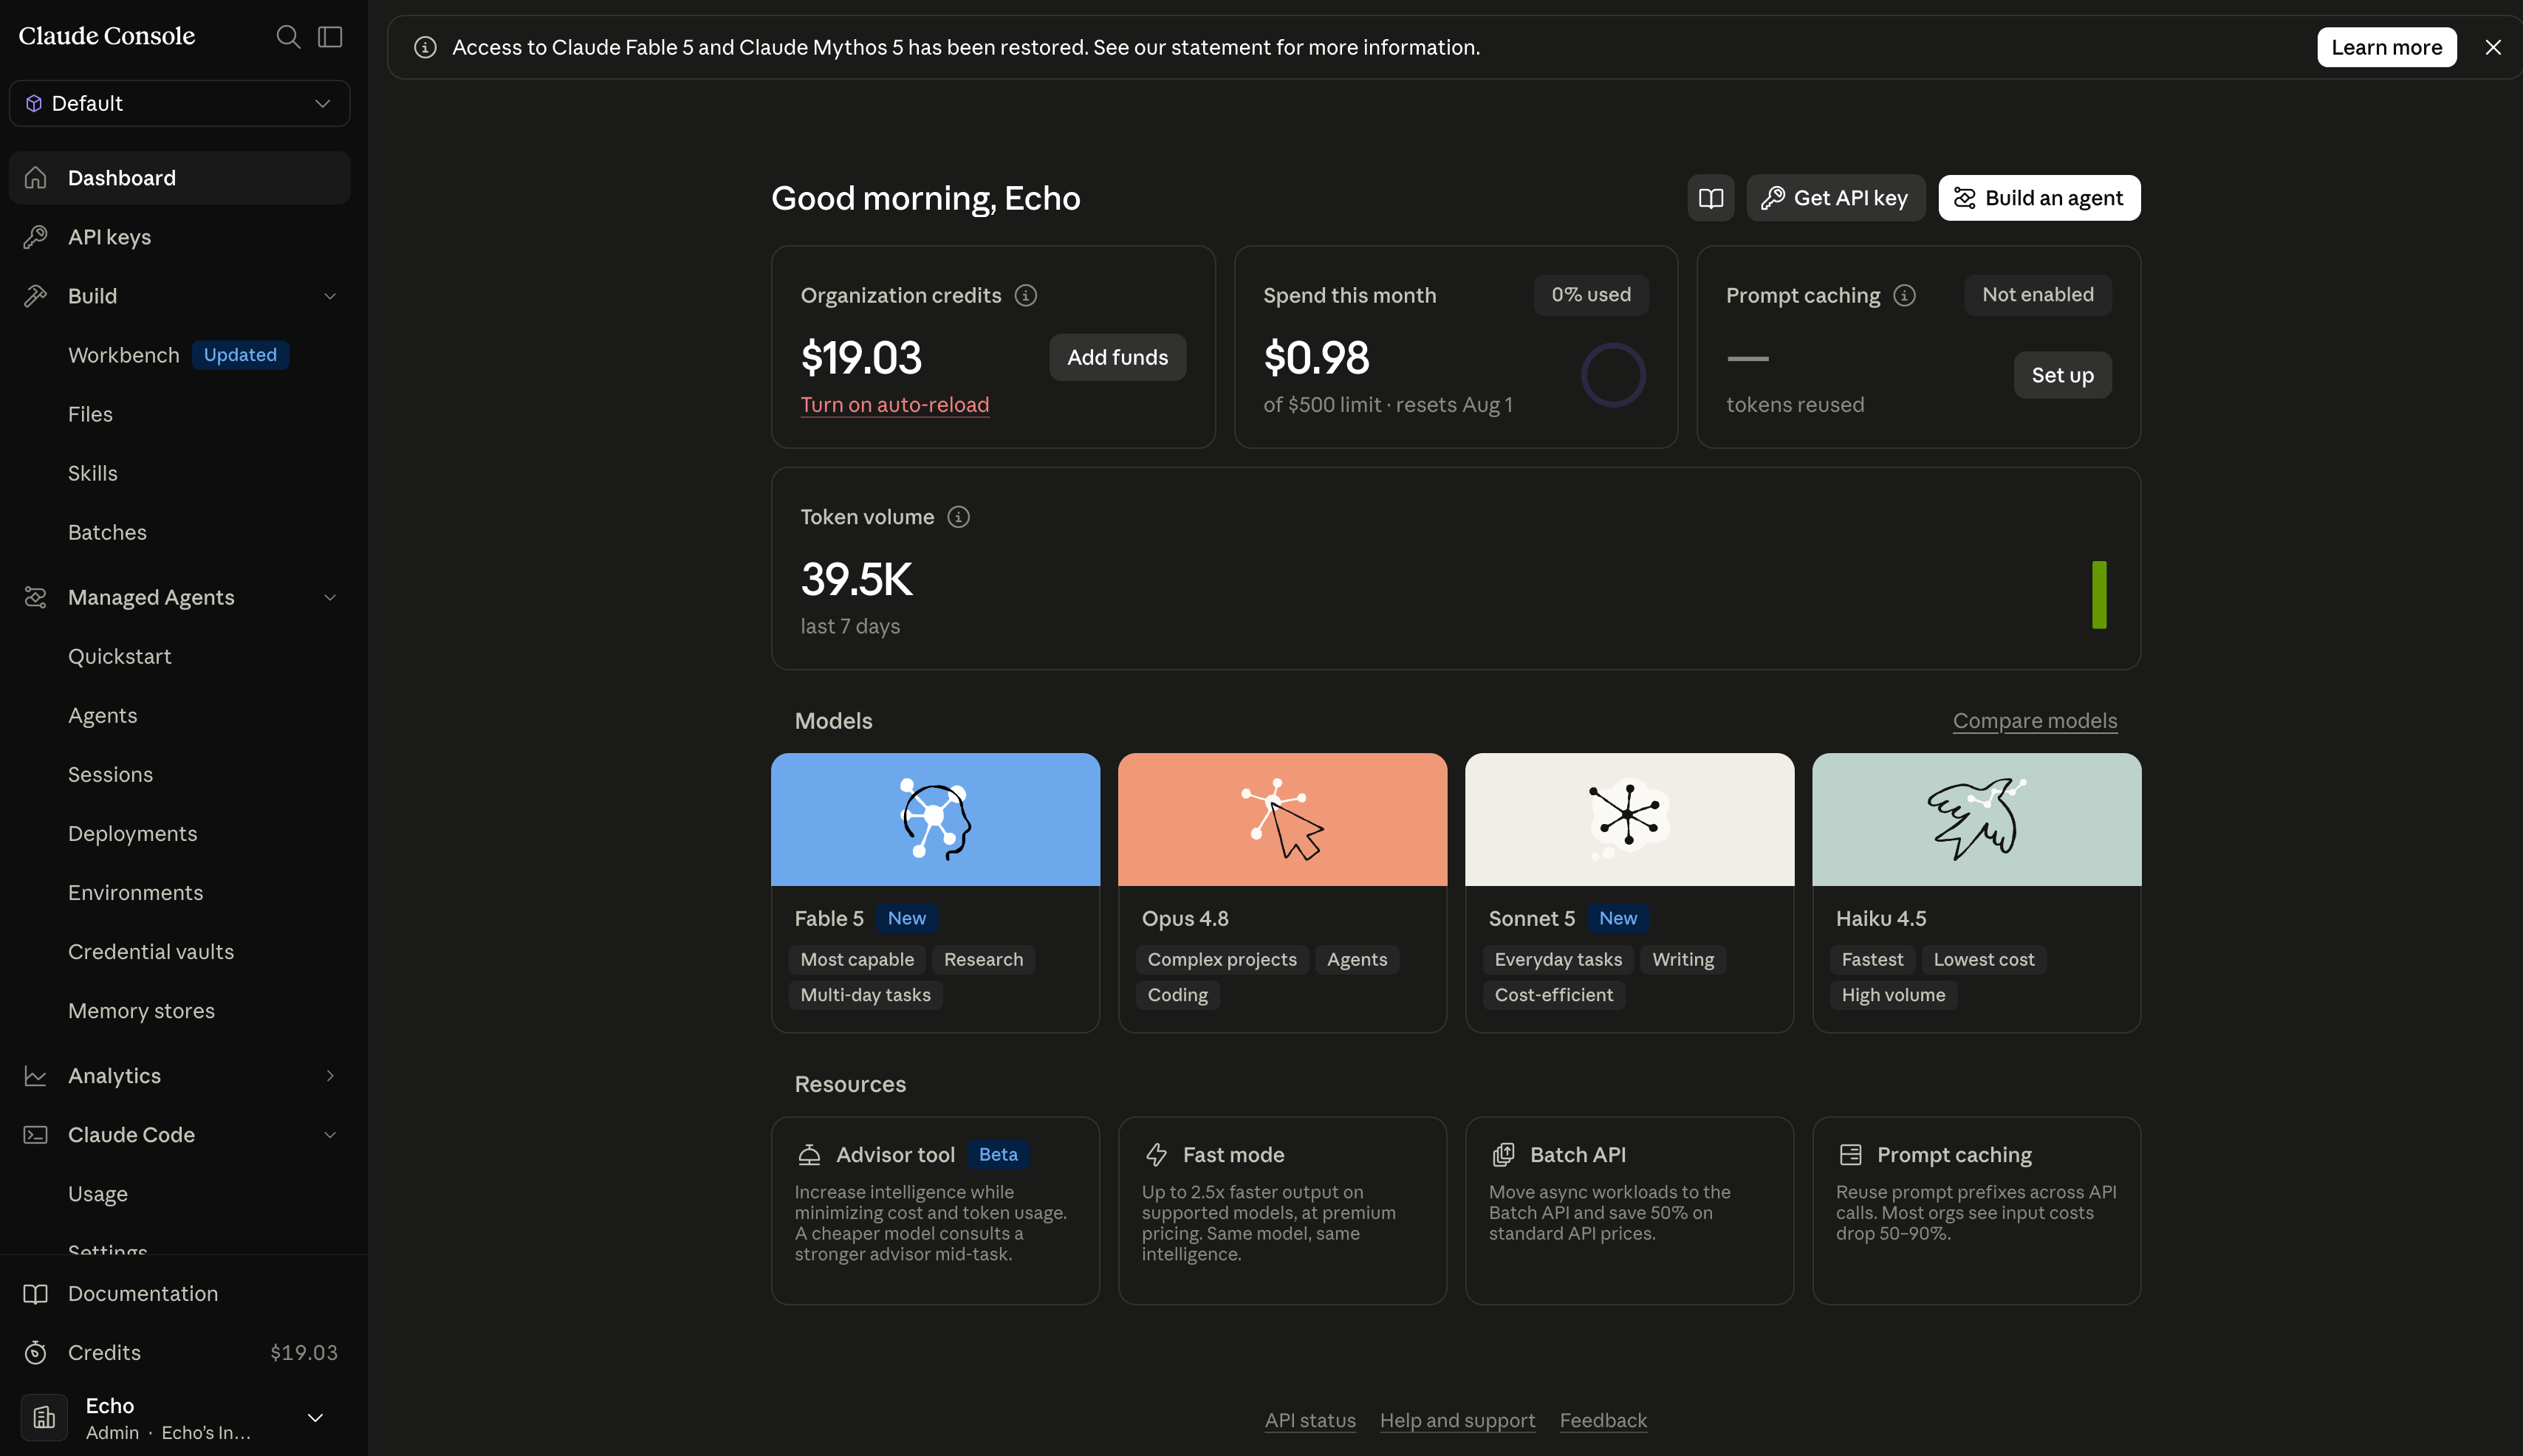Click the Credits timer icon in sidebar
Viewport: 2523px width, 1456px height.
point(36,1353)
